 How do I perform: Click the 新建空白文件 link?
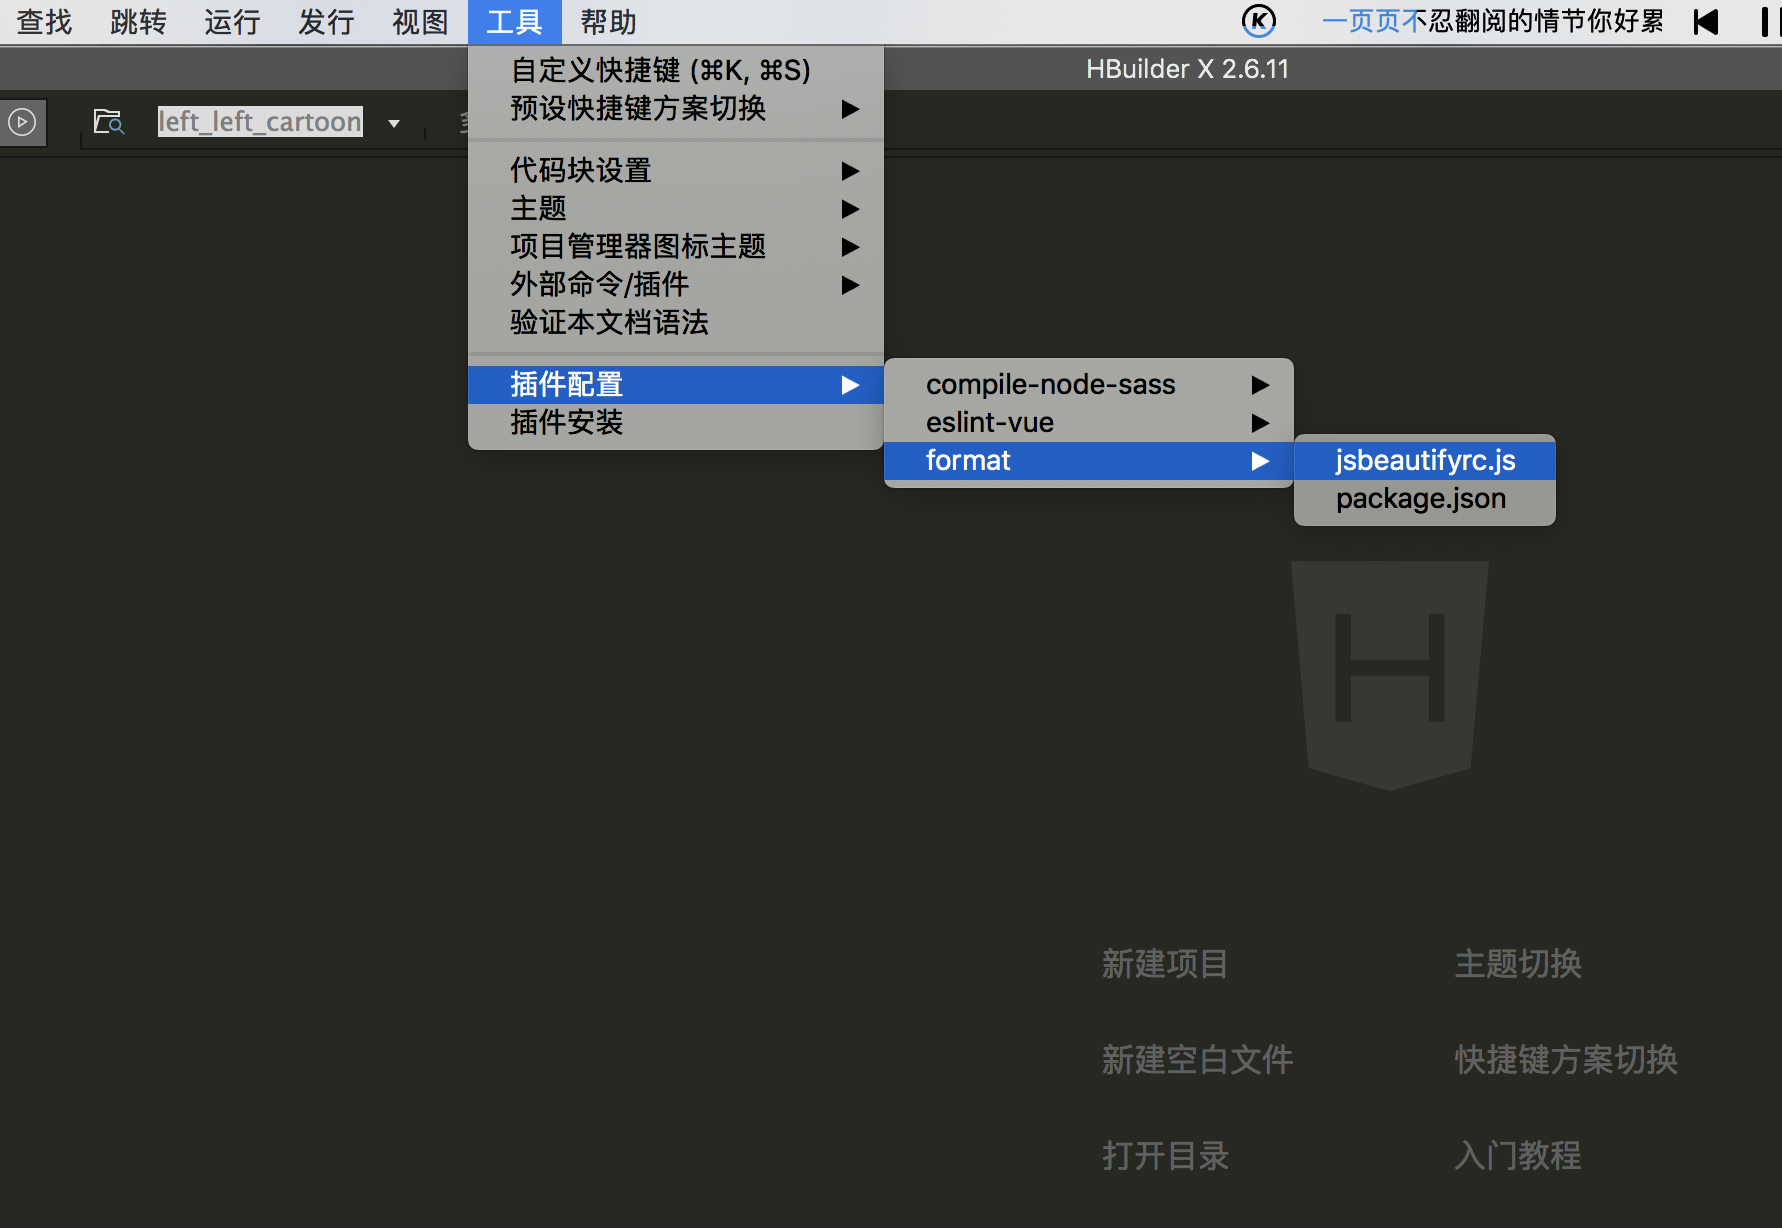[x=1197, y=1060]
